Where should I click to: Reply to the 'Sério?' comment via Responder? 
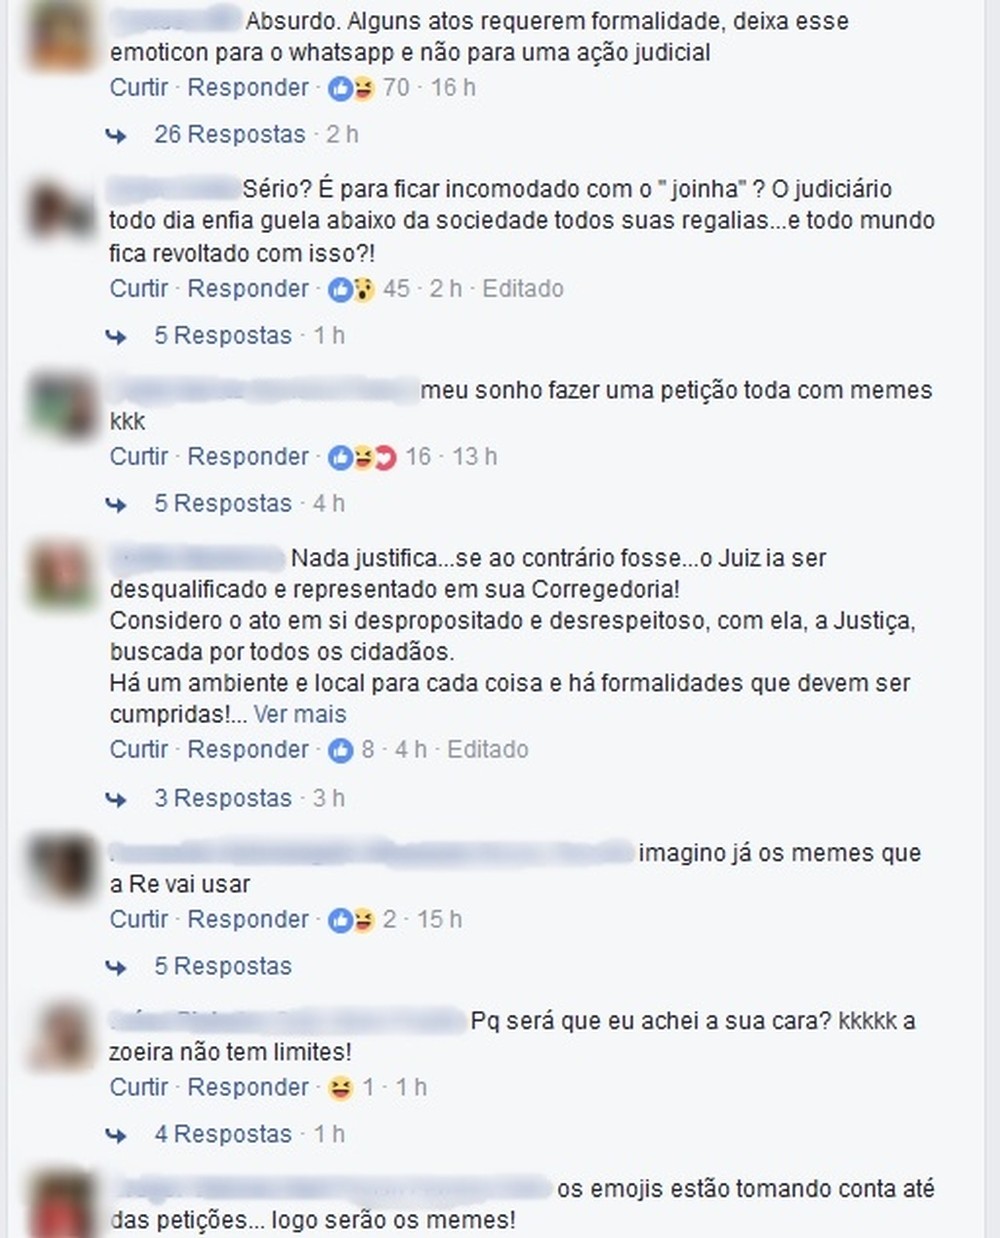[x=248, y=289]
